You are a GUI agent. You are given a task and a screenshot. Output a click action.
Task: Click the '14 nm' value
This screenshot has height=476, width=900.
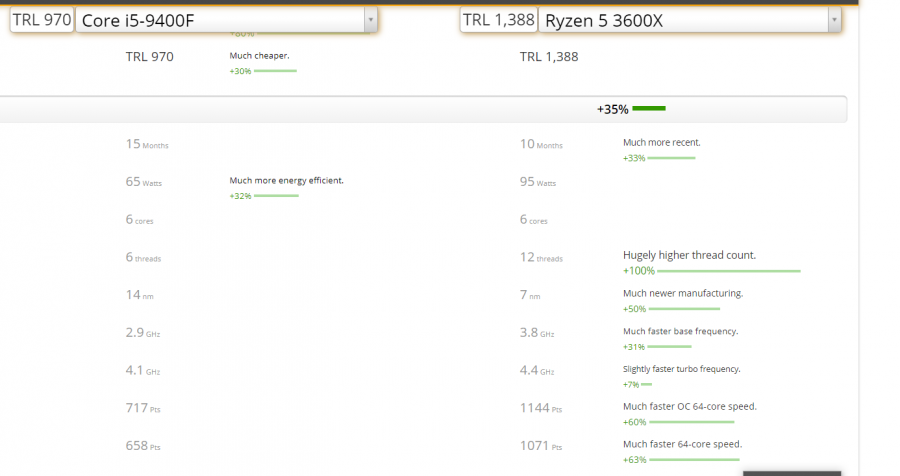coord(139,295)
